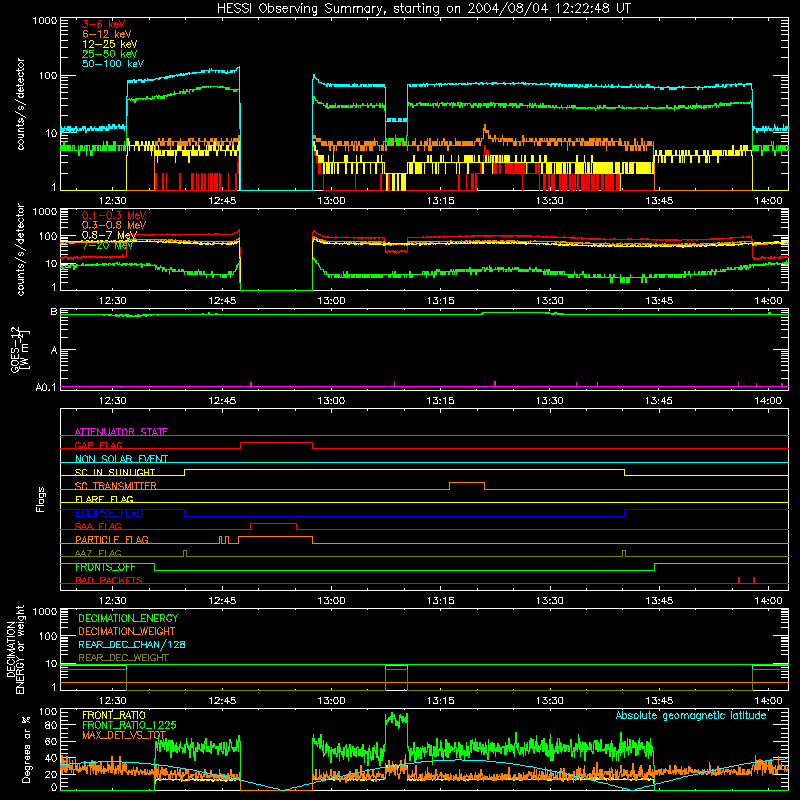Click the raised SAA_FLAG step segment
Screen dimensions: 800x800
273,523
